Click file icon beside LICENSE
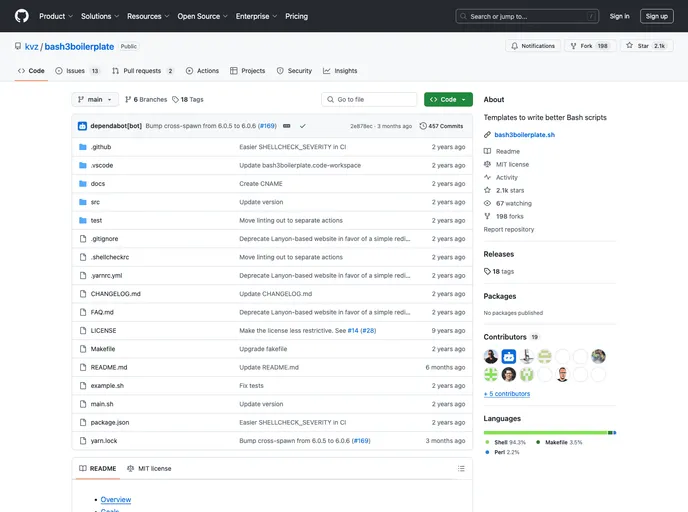The height and width of the screenshot is (512, 688). point(82,331)
